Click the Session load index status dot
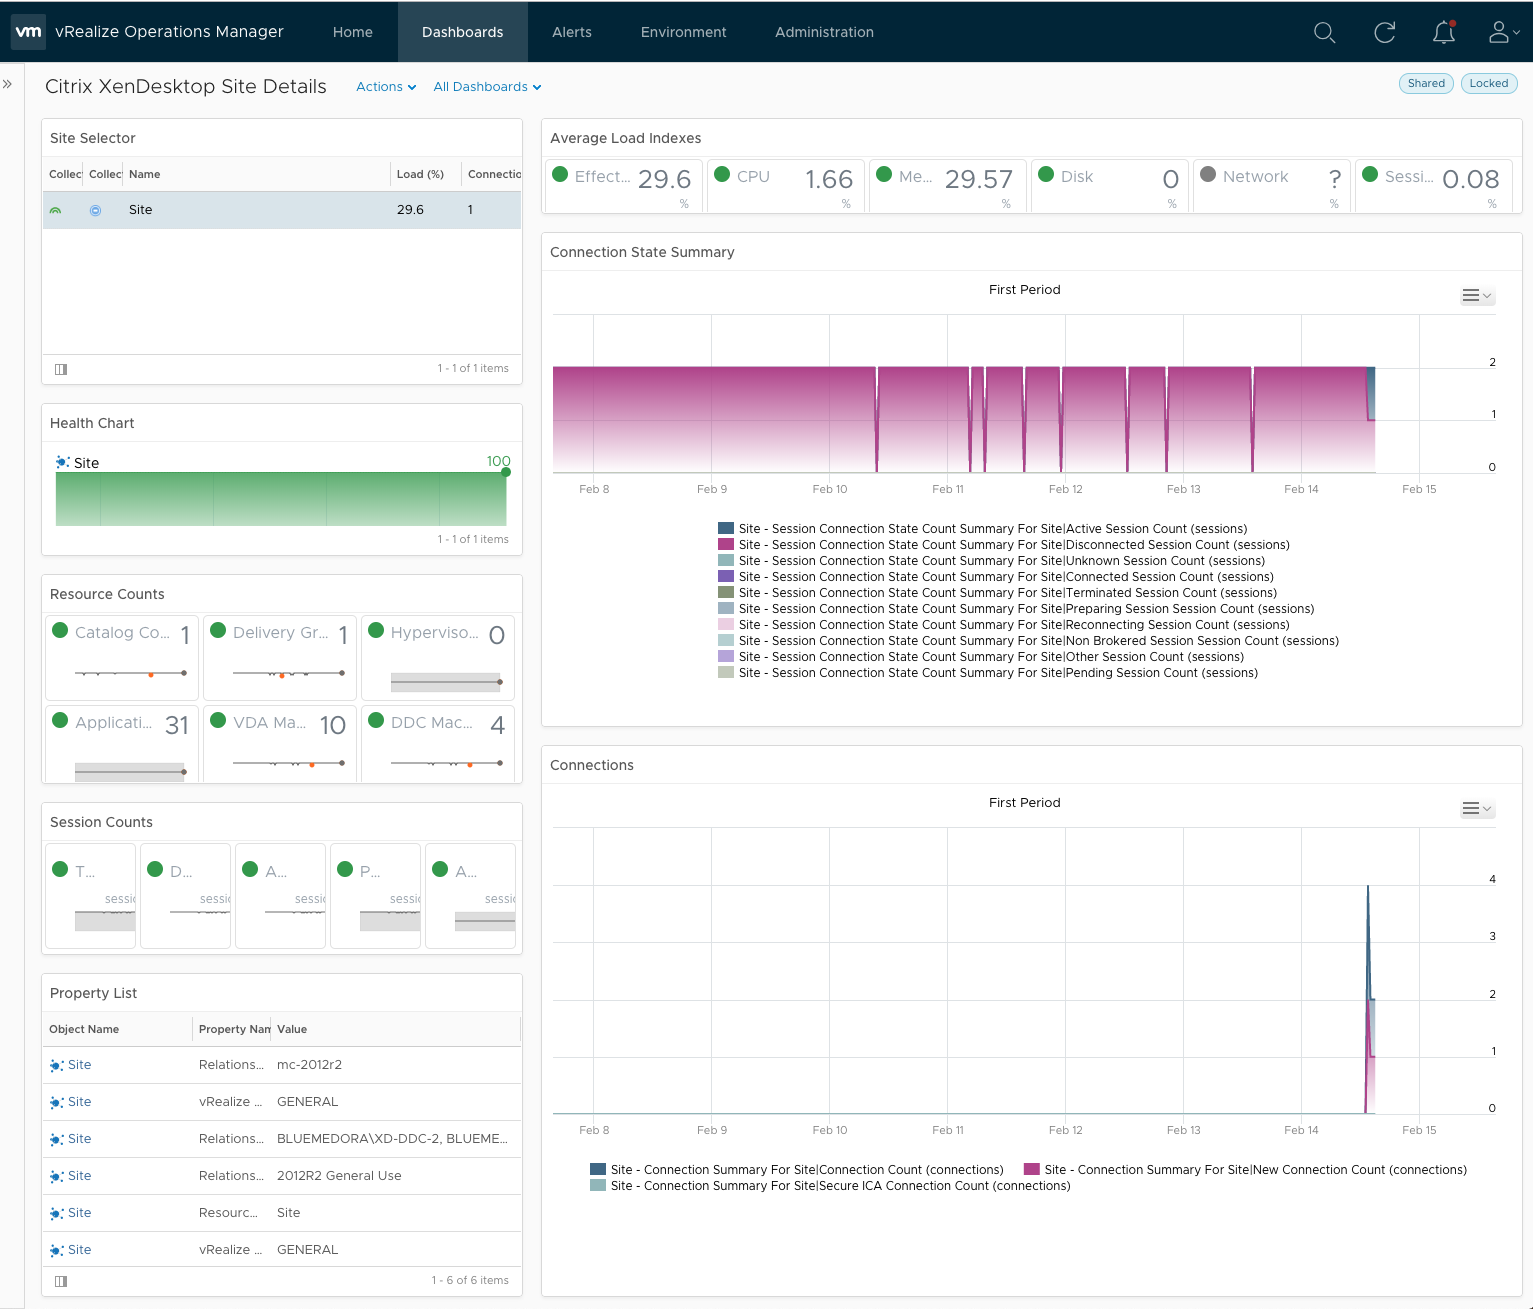This screenshot has height=1309, width=1533. tap(1370, 174)
